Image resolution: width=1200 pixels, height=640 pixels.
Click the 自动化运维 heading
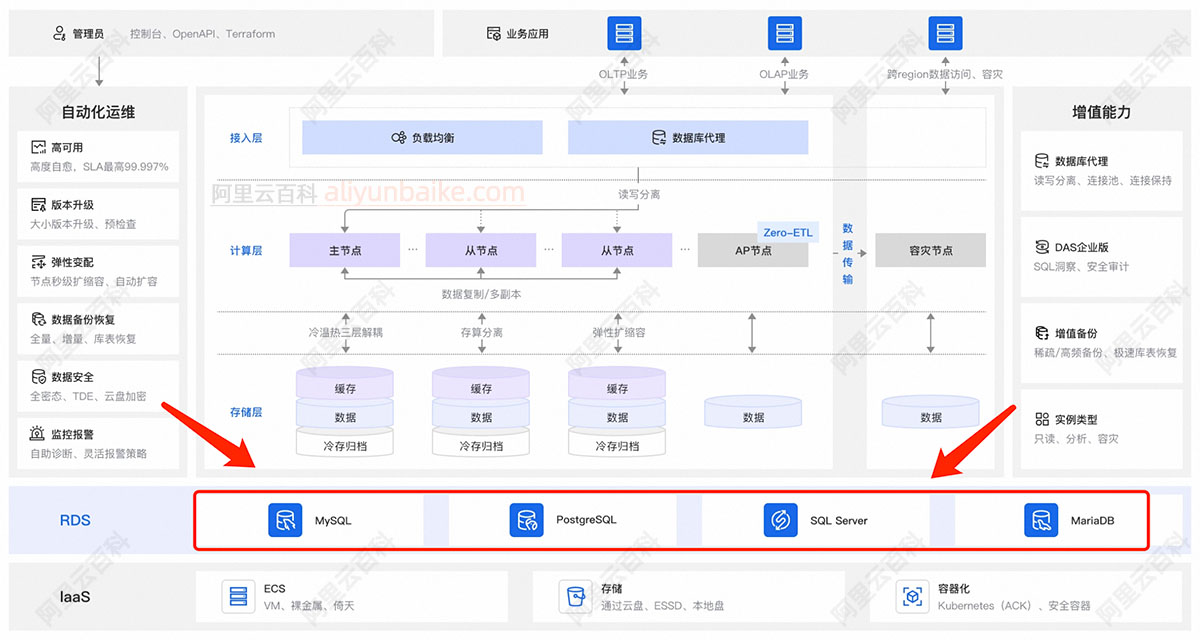pyautogui.click(x=98, y=112)
